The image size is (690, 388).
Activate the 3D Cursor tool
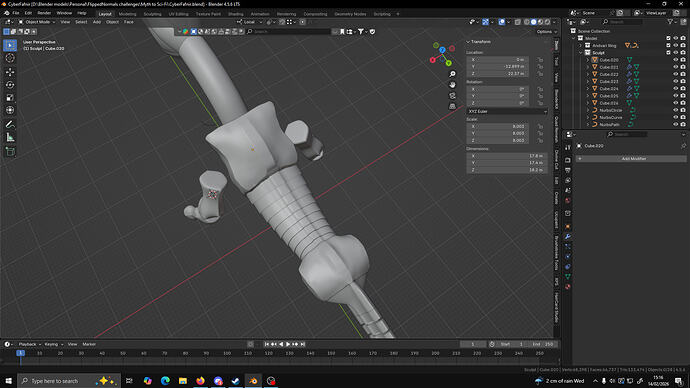pyautogui.click(x=10, y=58)
